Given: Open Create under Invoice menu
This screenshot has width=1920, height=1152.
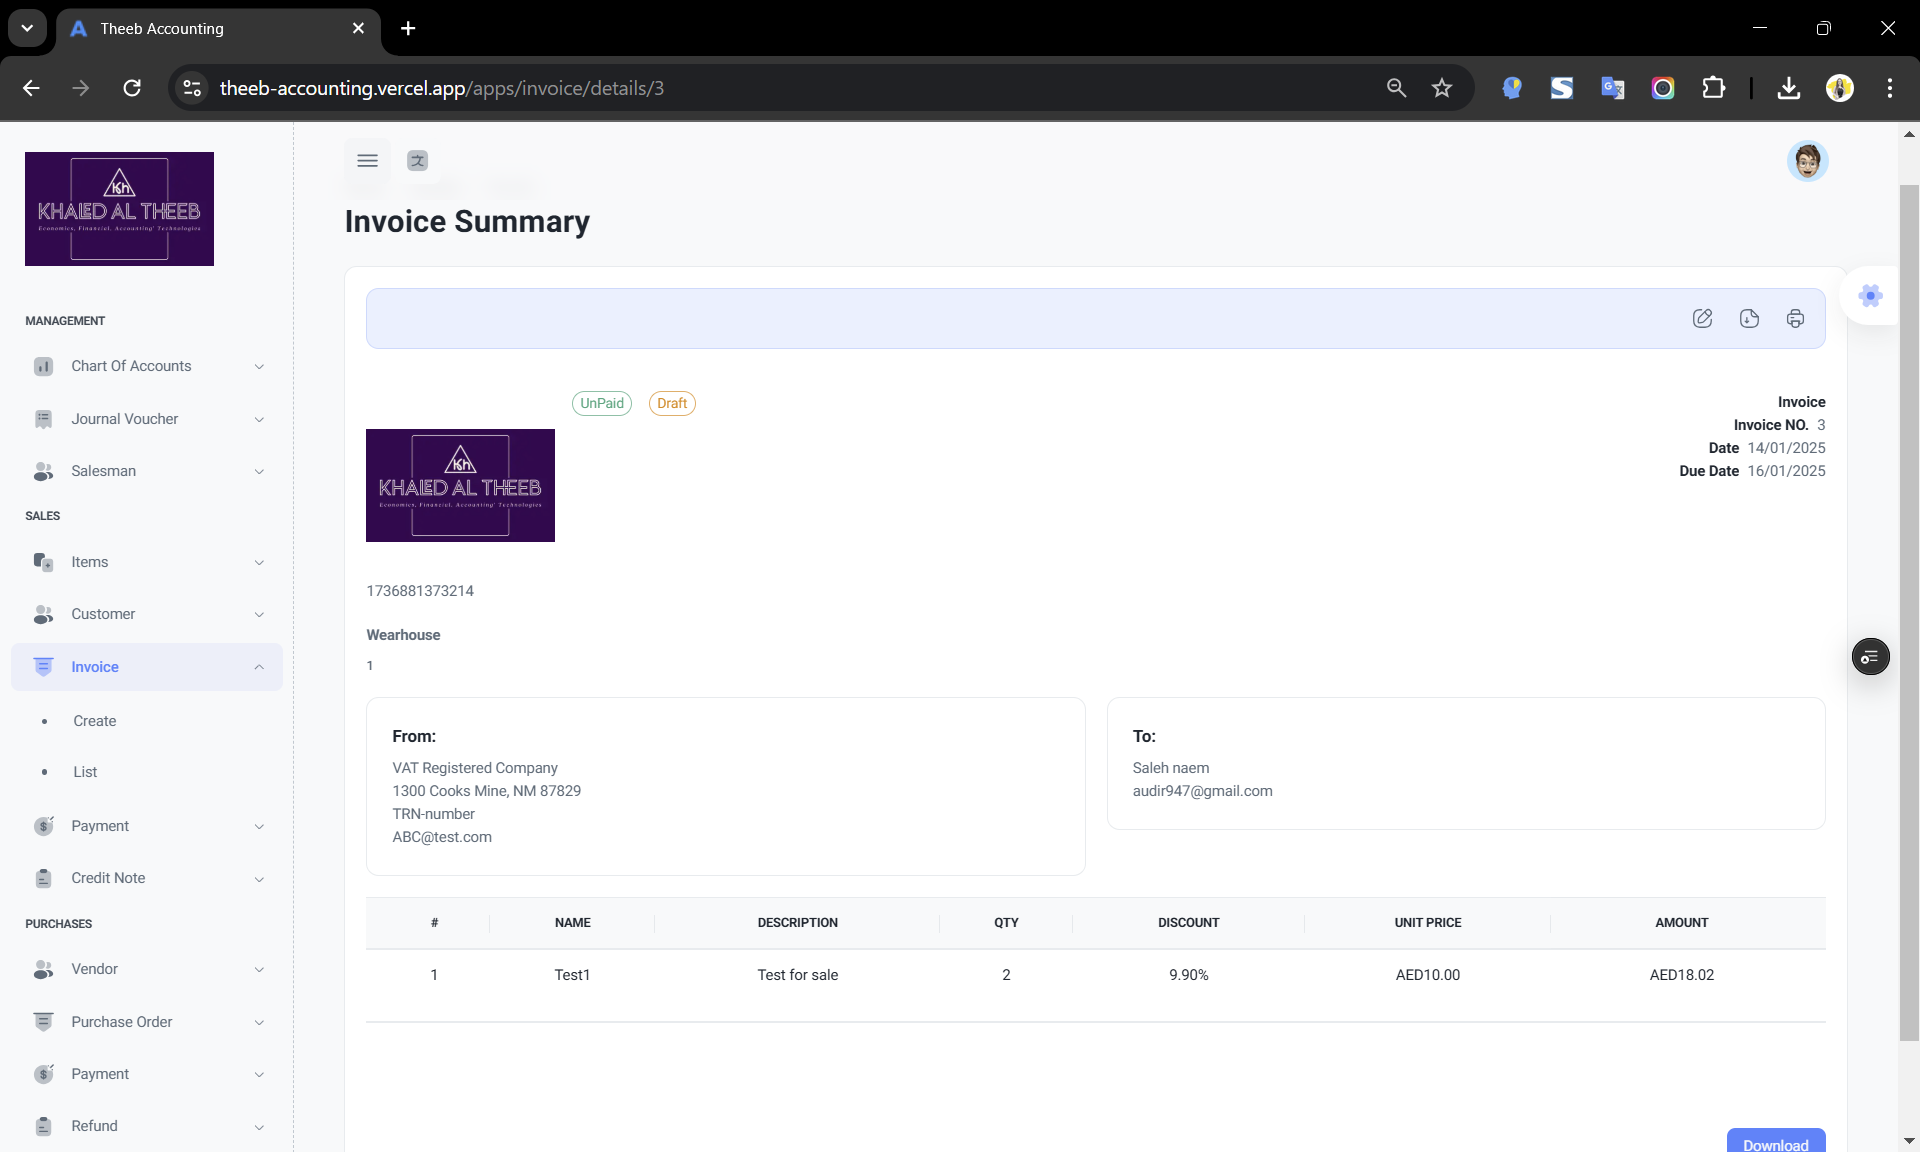Looking at the screenshot, I should click(x=94, y=721).
